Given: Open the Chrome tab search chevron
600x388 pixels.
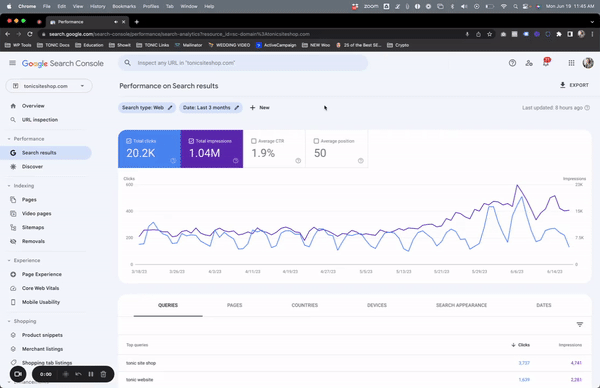Looking at the screenshot, I should click(592, 22).
